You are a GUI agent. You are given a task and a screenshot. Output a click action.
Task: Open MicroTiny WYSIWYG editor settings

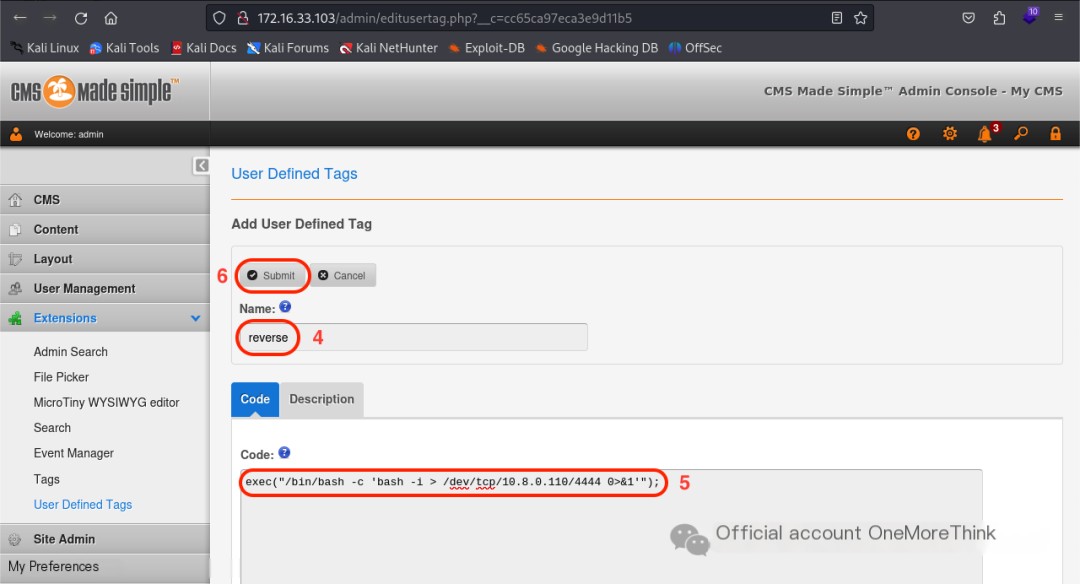pyautogui.click(x=106, y=403)
